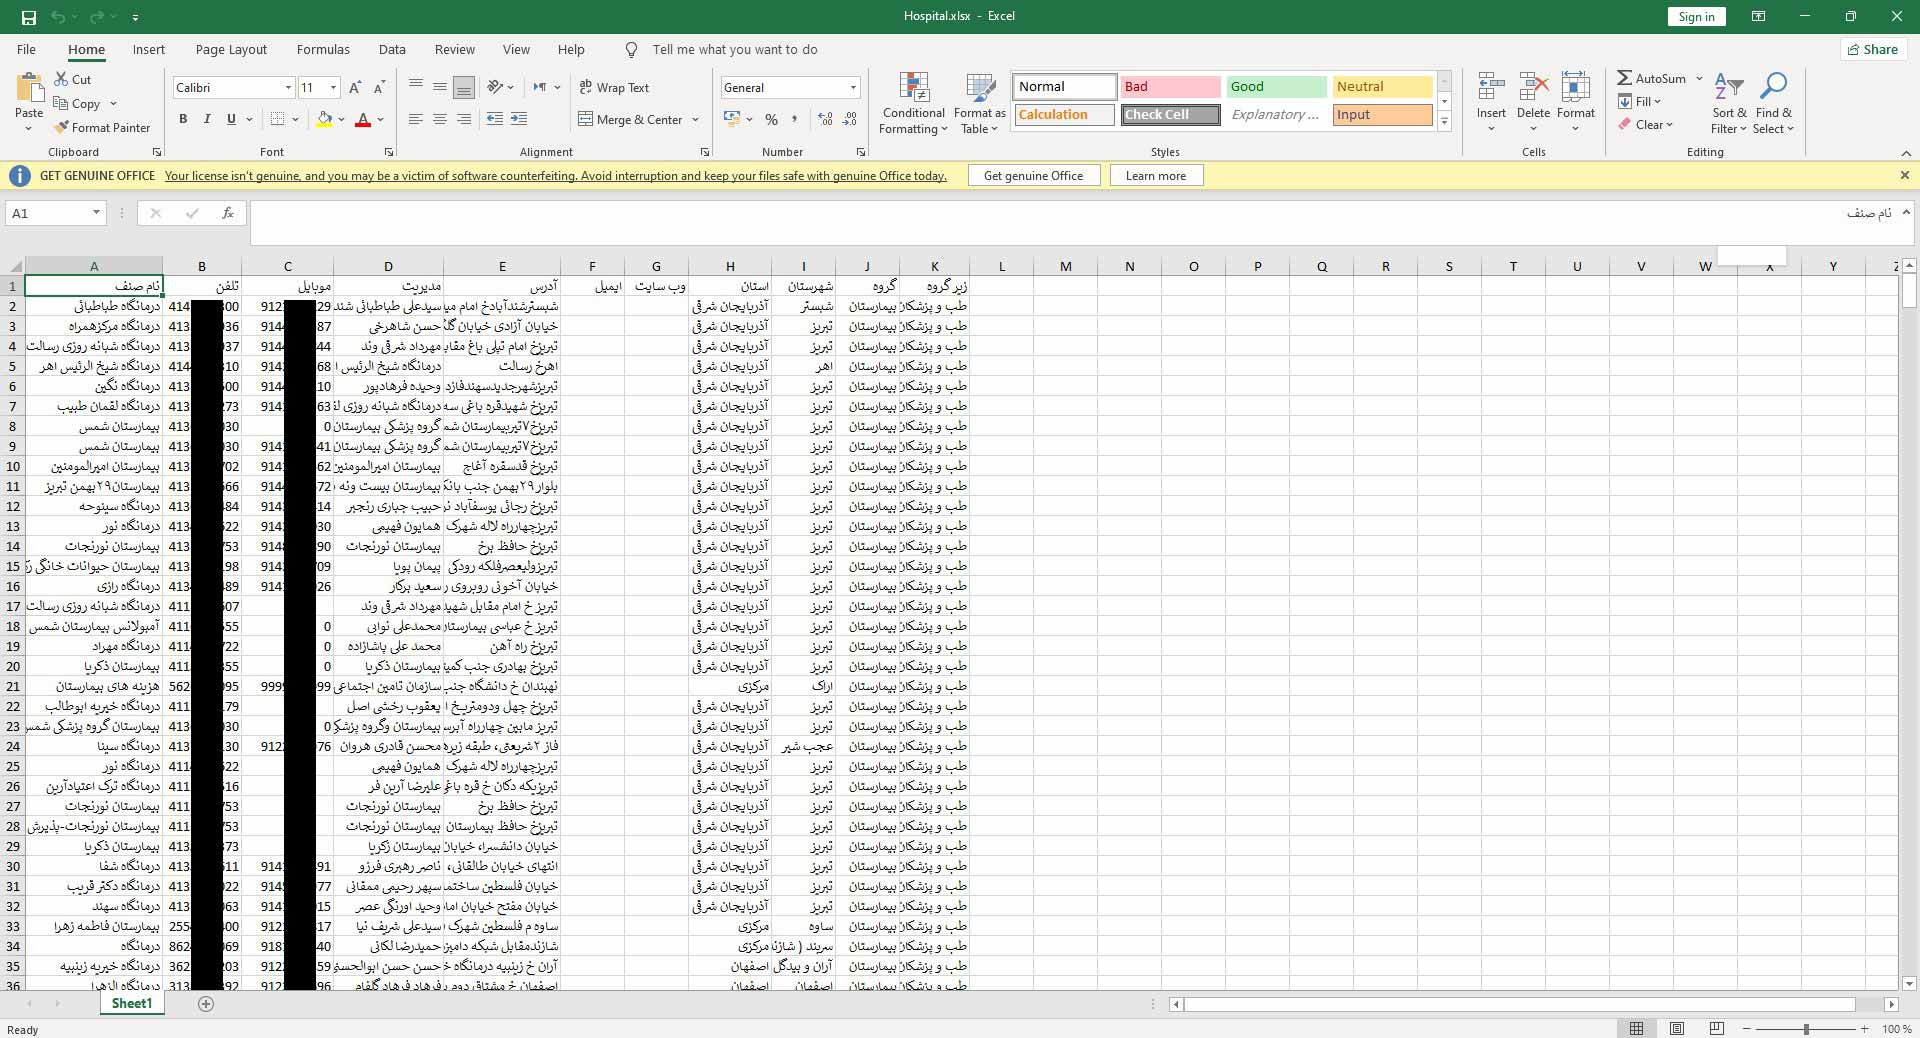Open the Page Layout ribbon tab
Screen dimensions: 1920x1038
point(231,50)
